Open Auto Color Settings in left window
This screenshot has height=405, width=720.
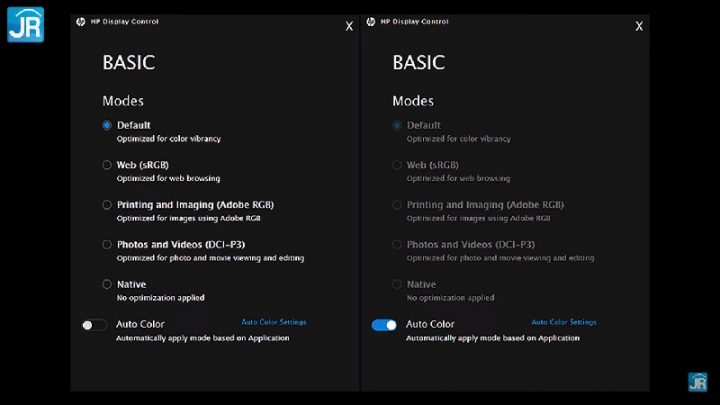point(274,322)
